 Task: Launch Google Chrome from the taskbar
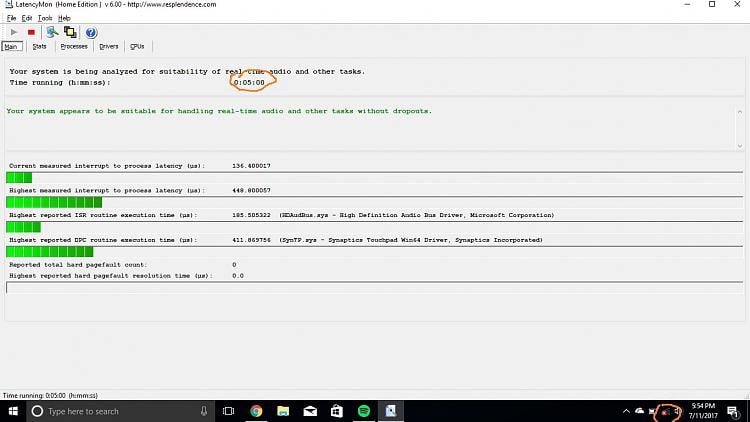click(256, 411)
